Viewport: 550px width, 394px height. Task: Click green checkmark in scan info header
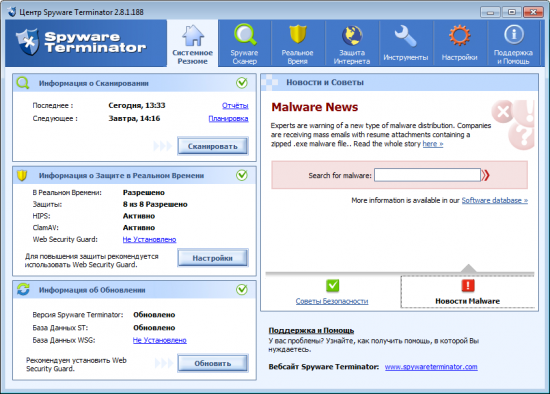coord(242,83)
